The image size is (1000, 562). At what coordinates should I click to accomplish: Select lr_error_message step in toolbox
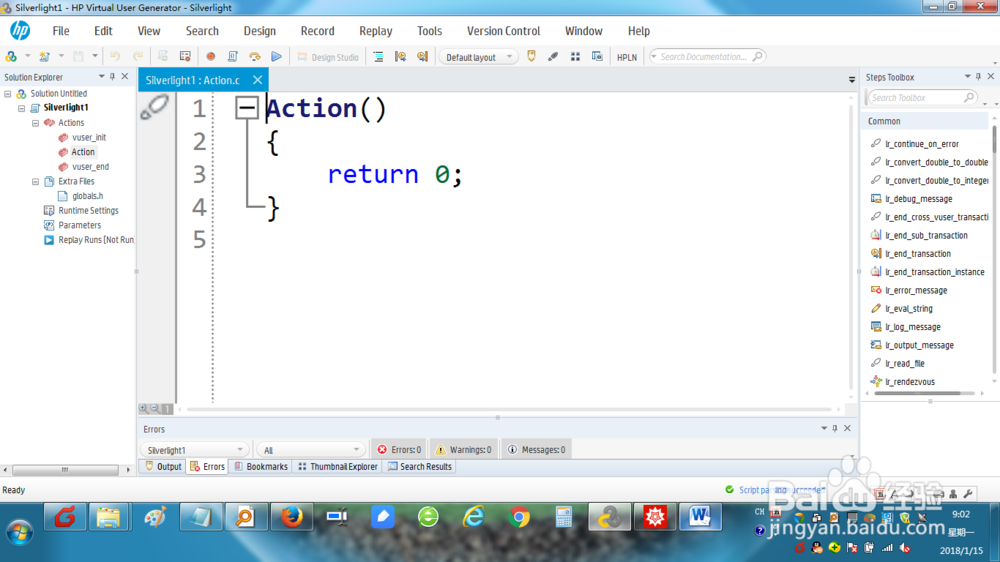[916, 290]
